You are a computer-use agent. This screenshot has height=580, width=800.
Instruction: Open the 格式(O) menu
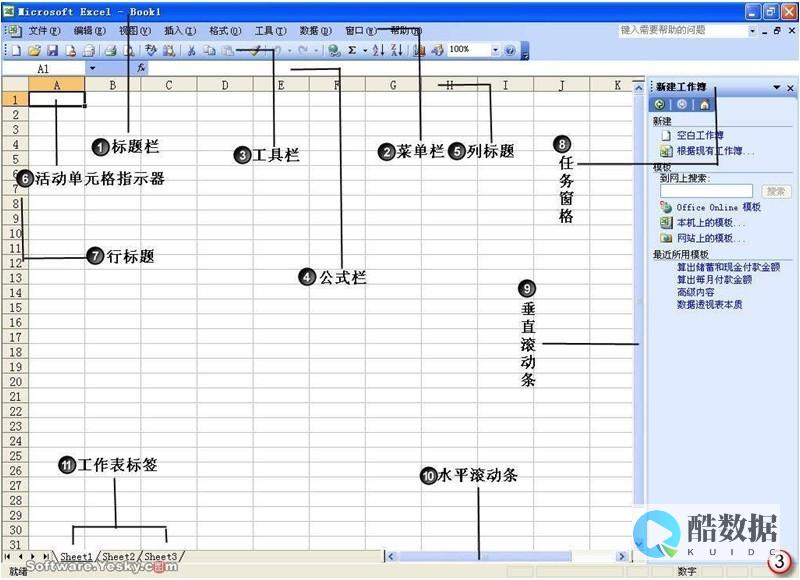[225, 31]
